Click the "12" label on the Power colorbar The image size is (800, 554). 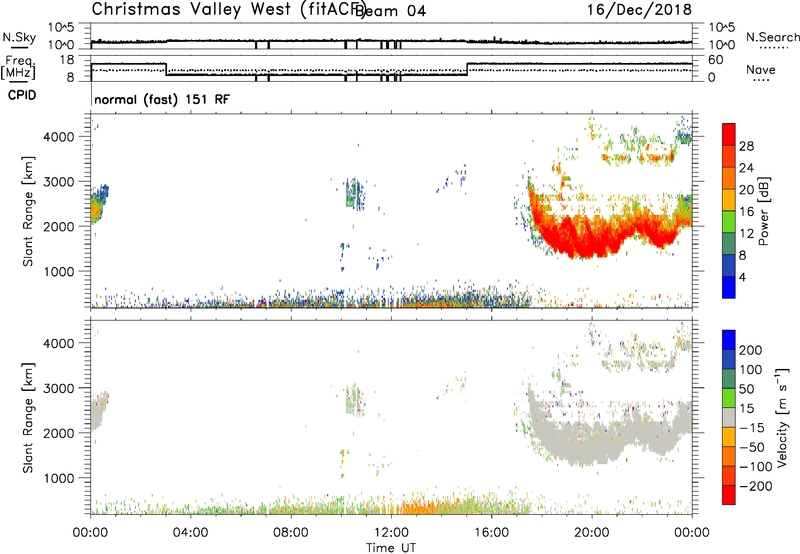coord(746,234)
